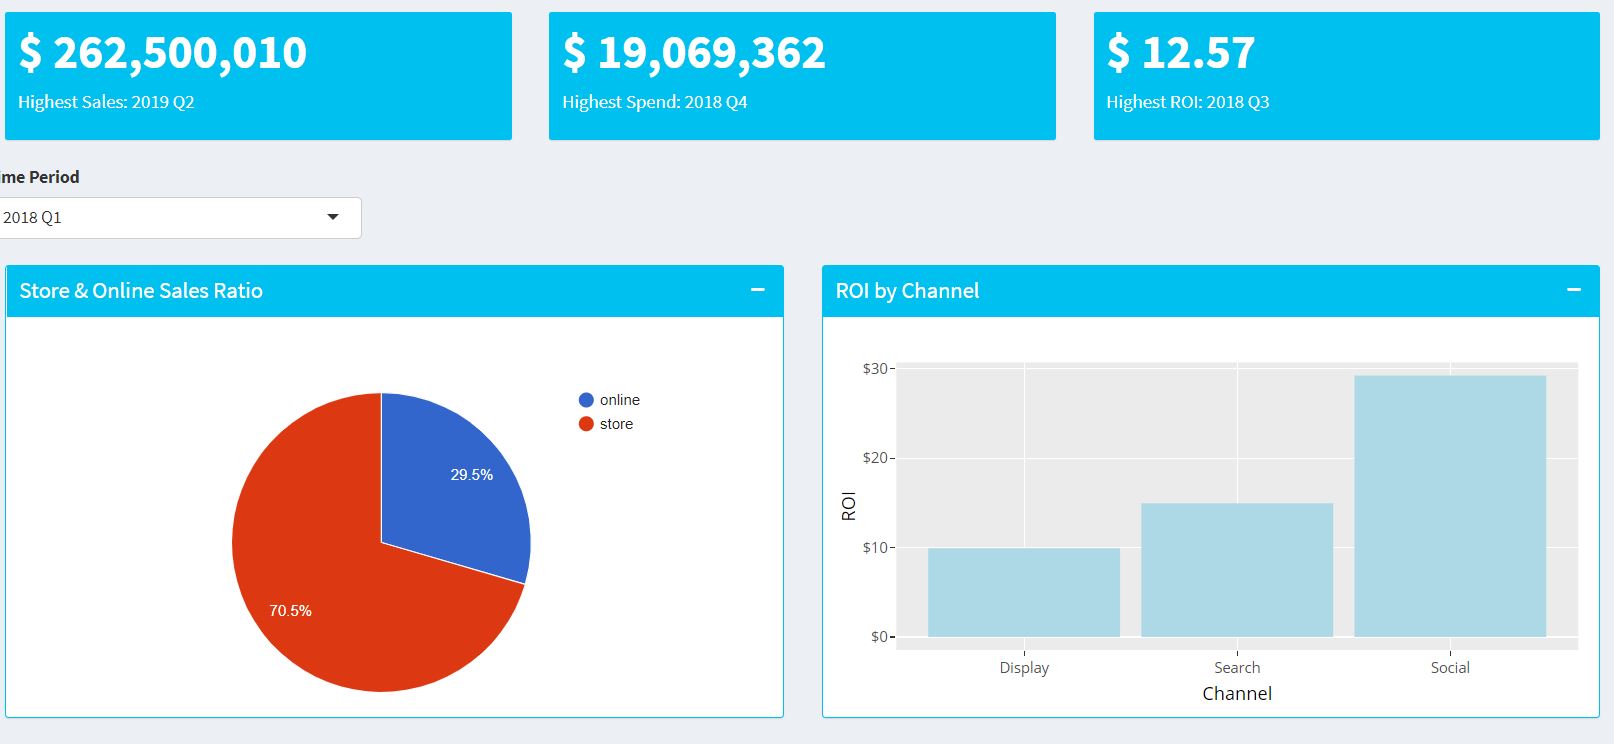Open the Time Period dropdown arrow
This screenshot has height=744, width=1614.
click(333, 217)
